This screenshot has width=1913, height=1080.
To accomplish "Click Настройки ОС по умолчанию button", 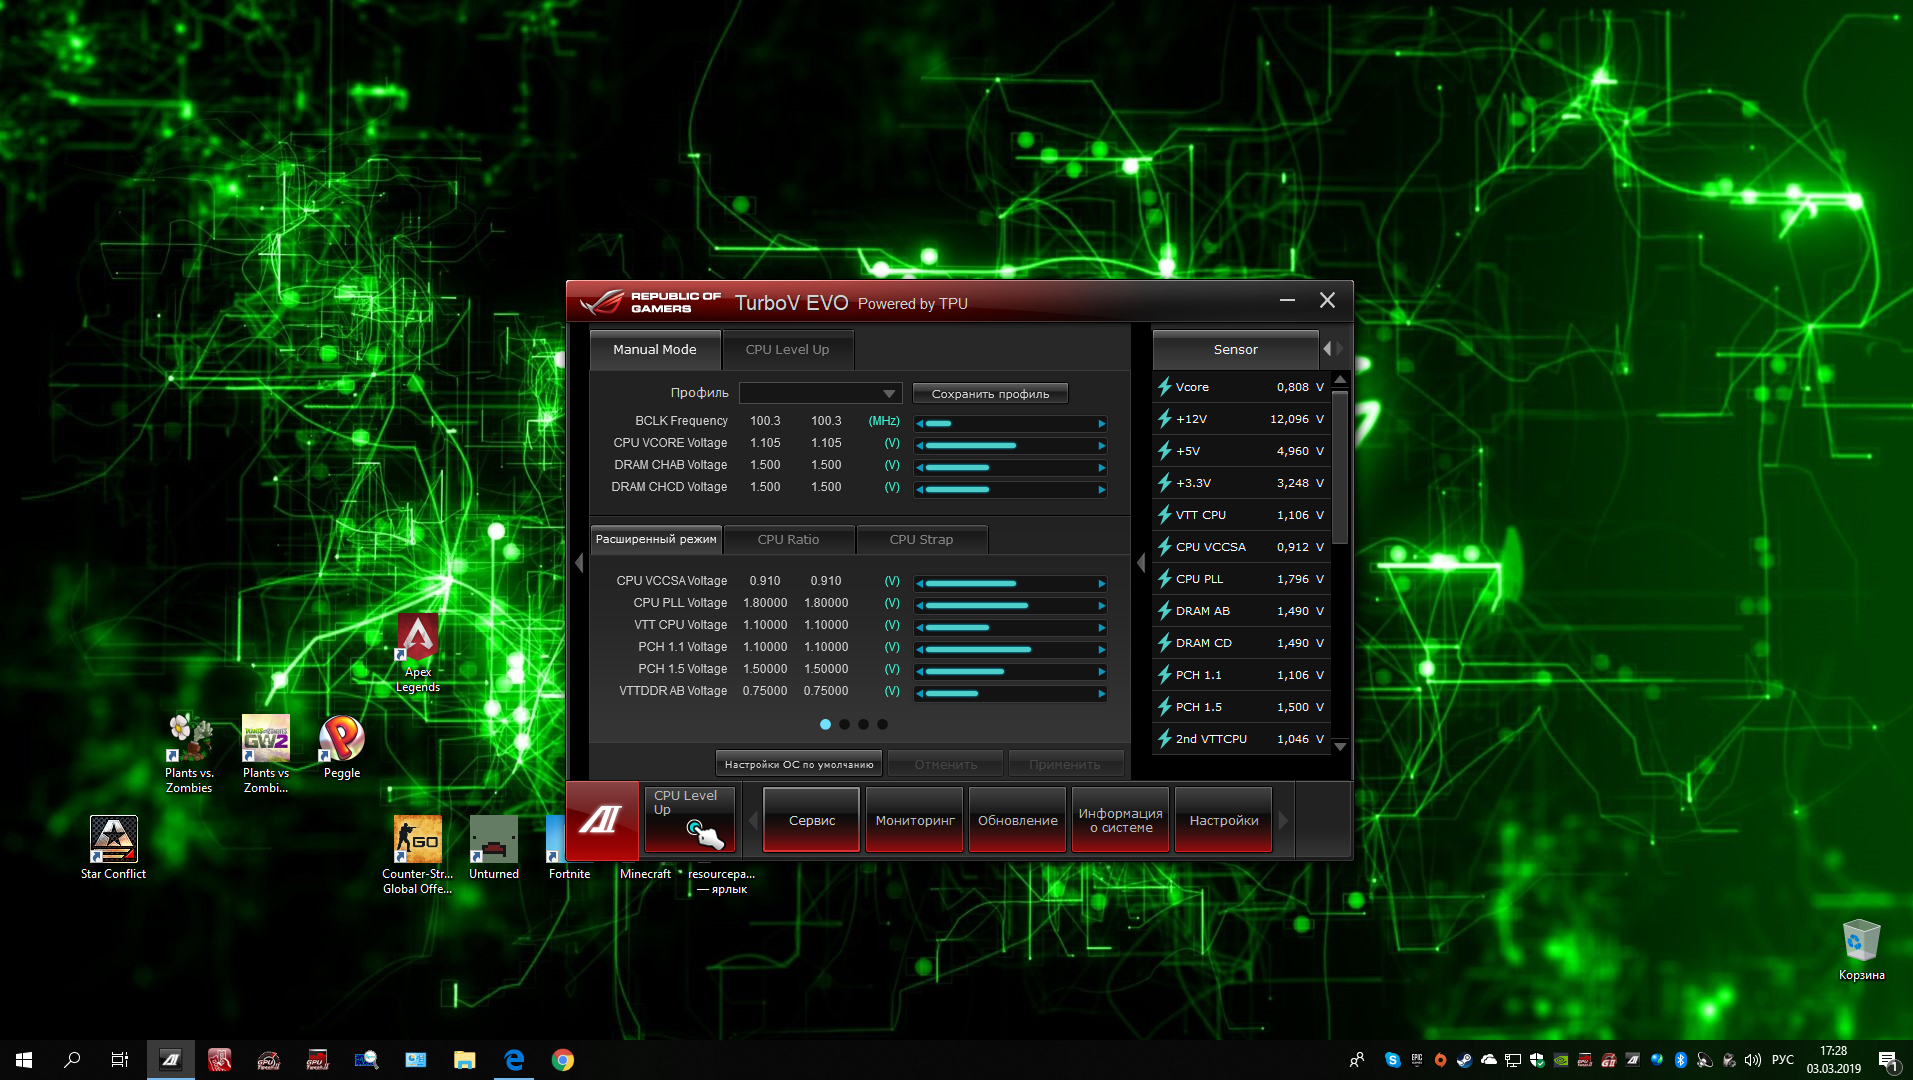I will point(798,764).
